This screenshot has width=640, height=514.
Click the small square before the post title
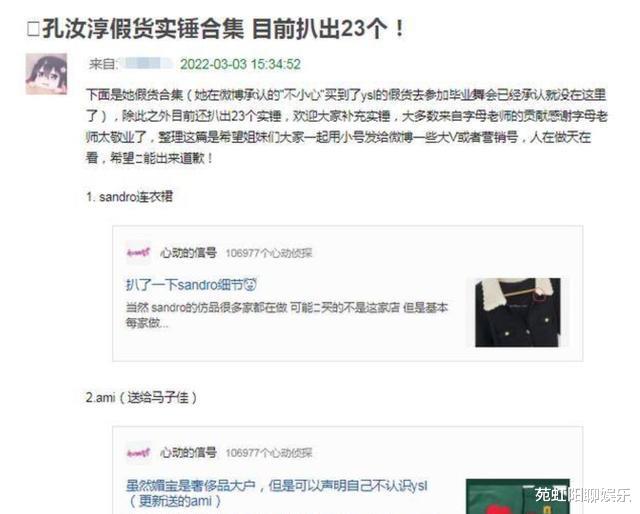pos(33,29)
